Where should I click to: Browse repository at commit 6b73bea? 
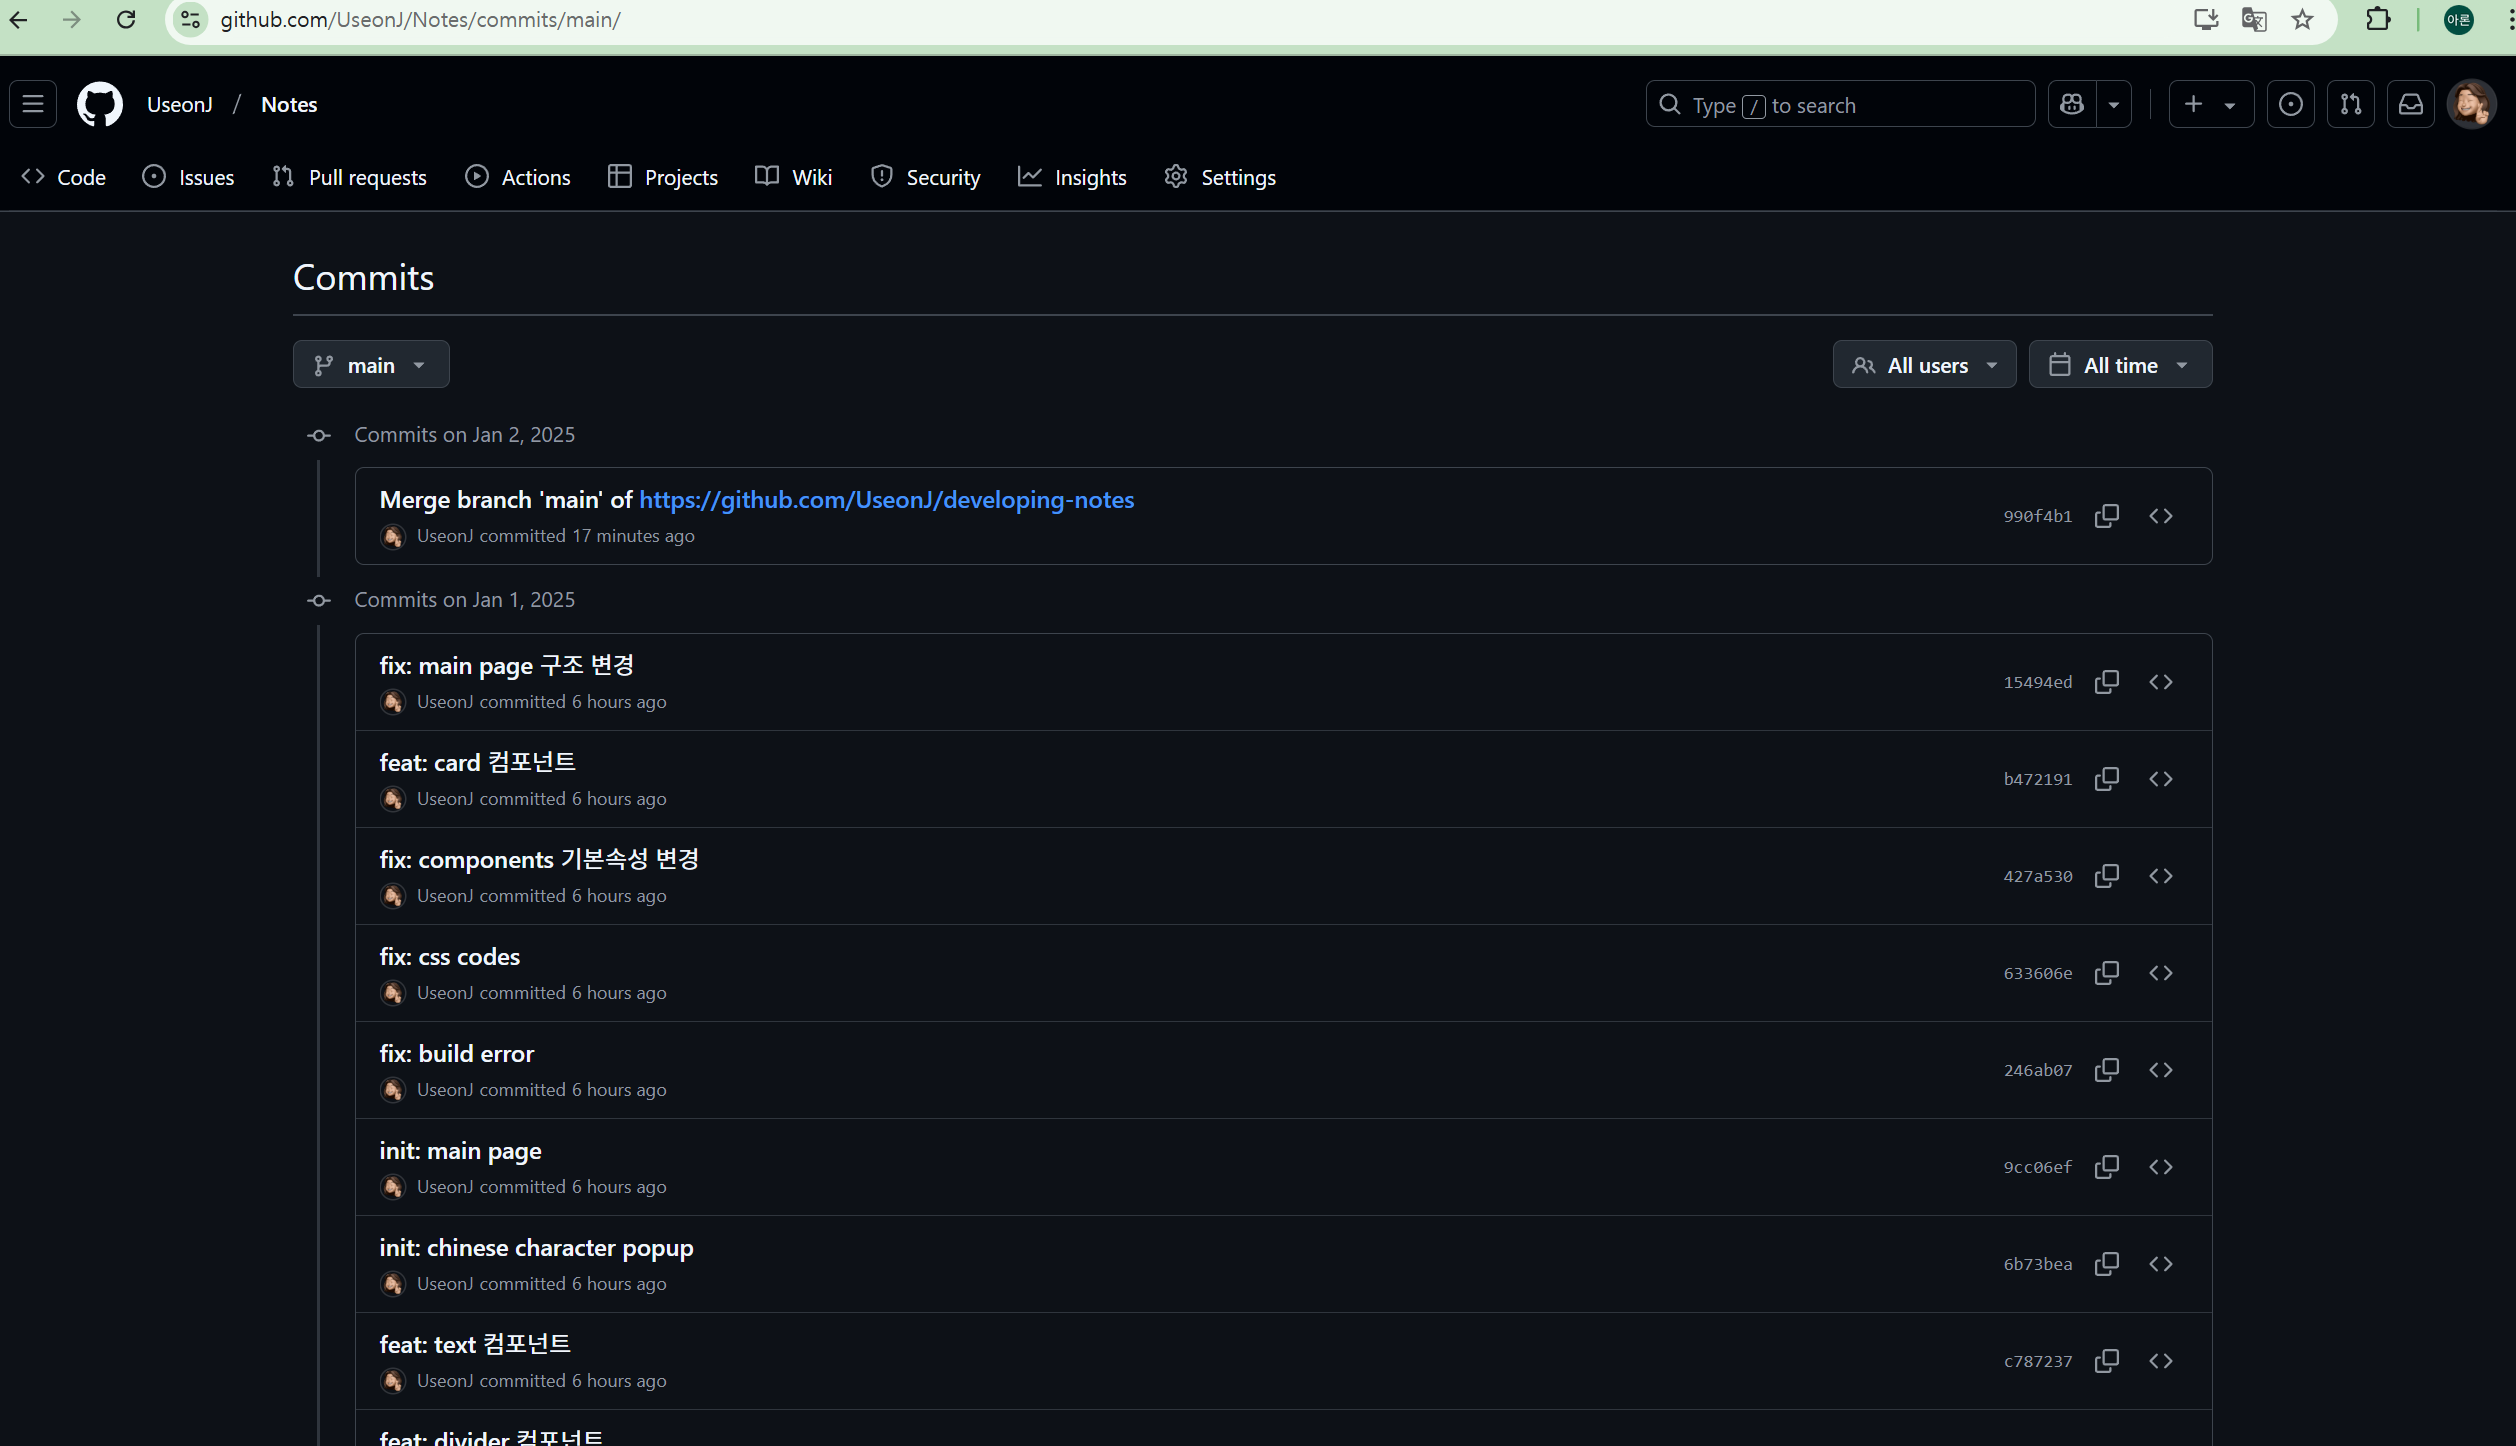coord(2160,1264)
